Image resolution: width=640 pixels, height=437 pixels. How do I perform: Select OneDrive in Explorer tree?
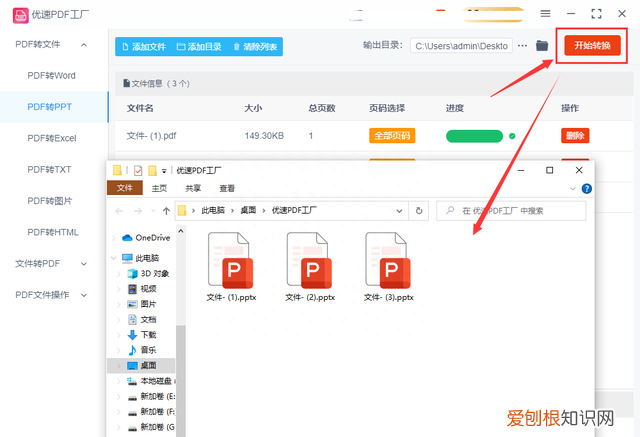tap(146, 238)
